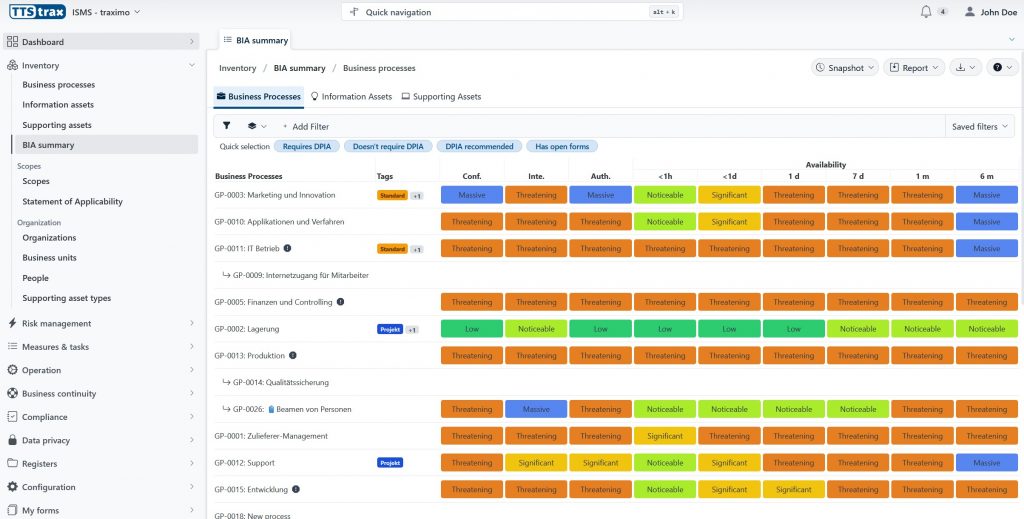
Task: Switch to the Supporting Assets tab
Action: pyautogui.click(x=441, y=97)
